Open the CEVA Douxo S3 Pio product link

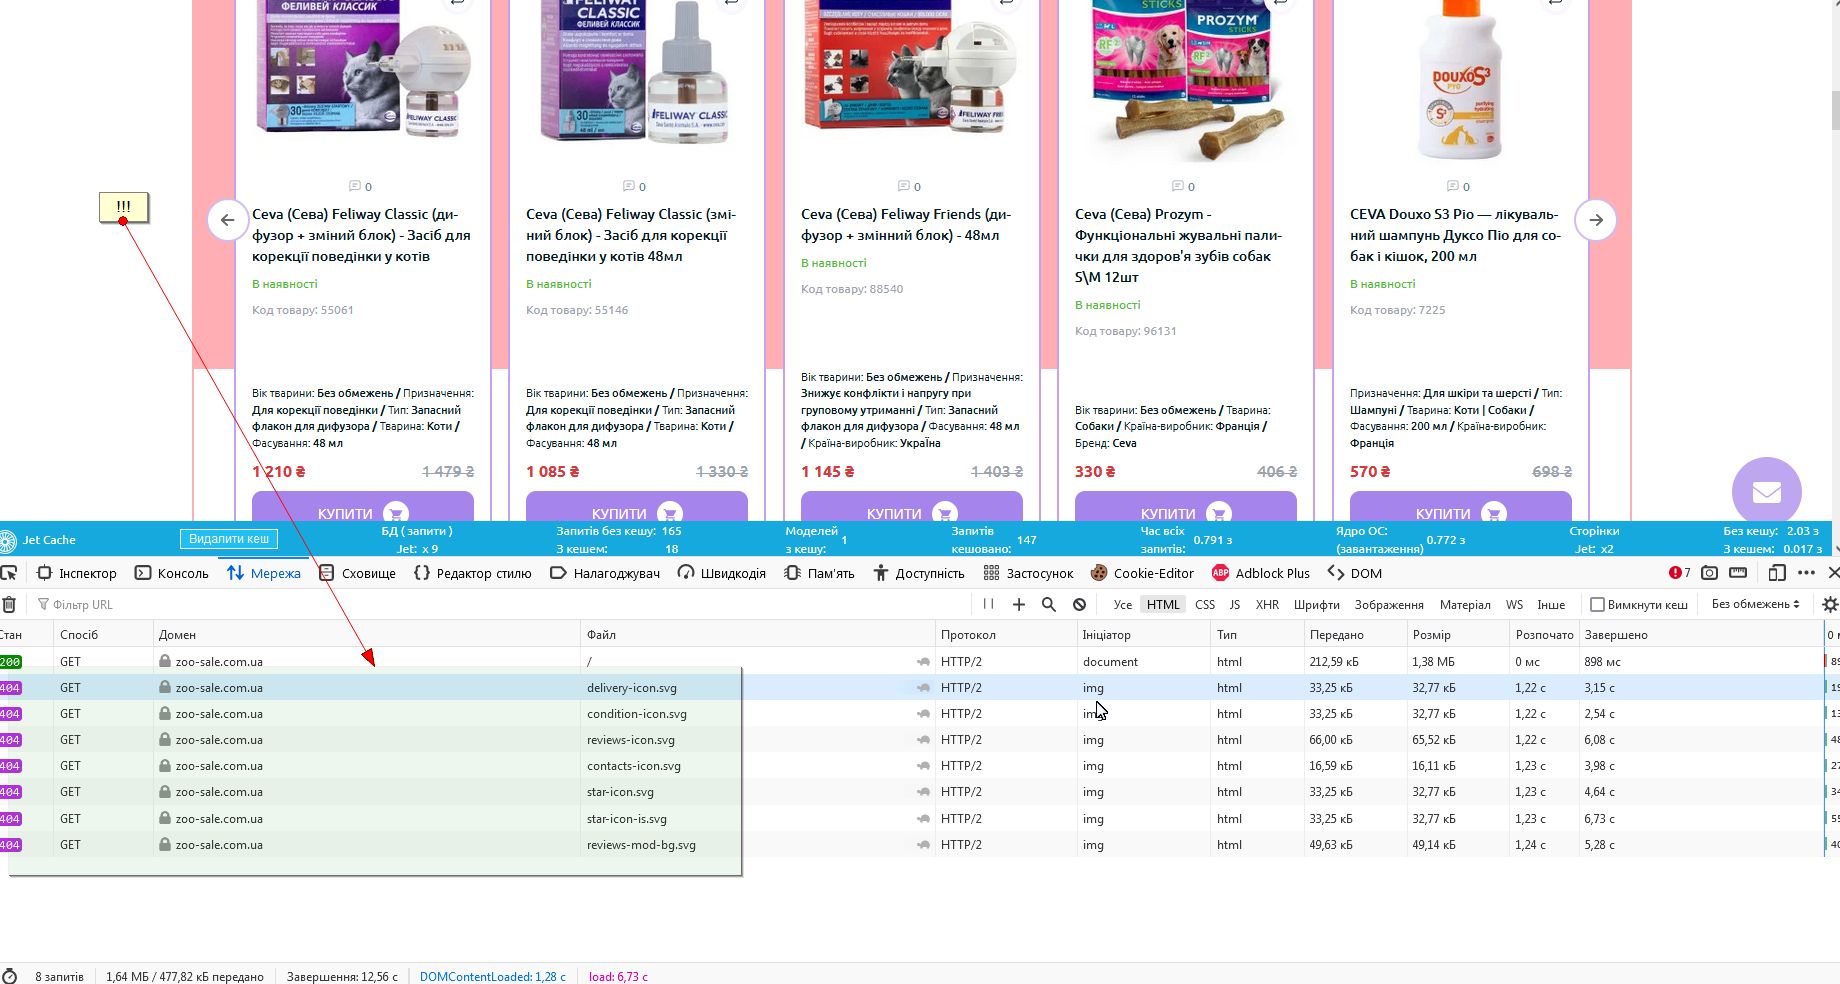pyautogui.click(x=1455, y=235)
